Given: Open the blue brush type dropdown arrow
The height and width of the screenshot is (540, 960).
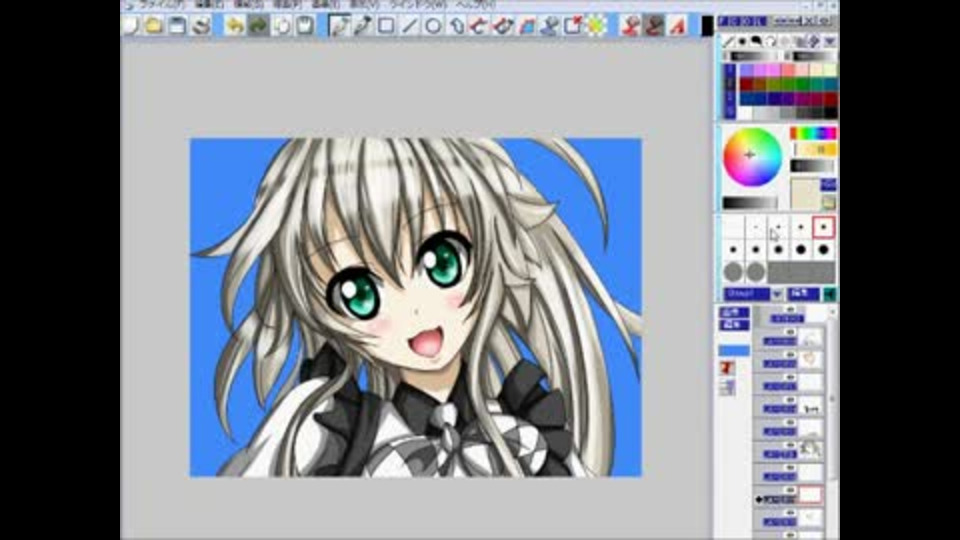Looking at the screenshot, I should click(x=776, y=294).
